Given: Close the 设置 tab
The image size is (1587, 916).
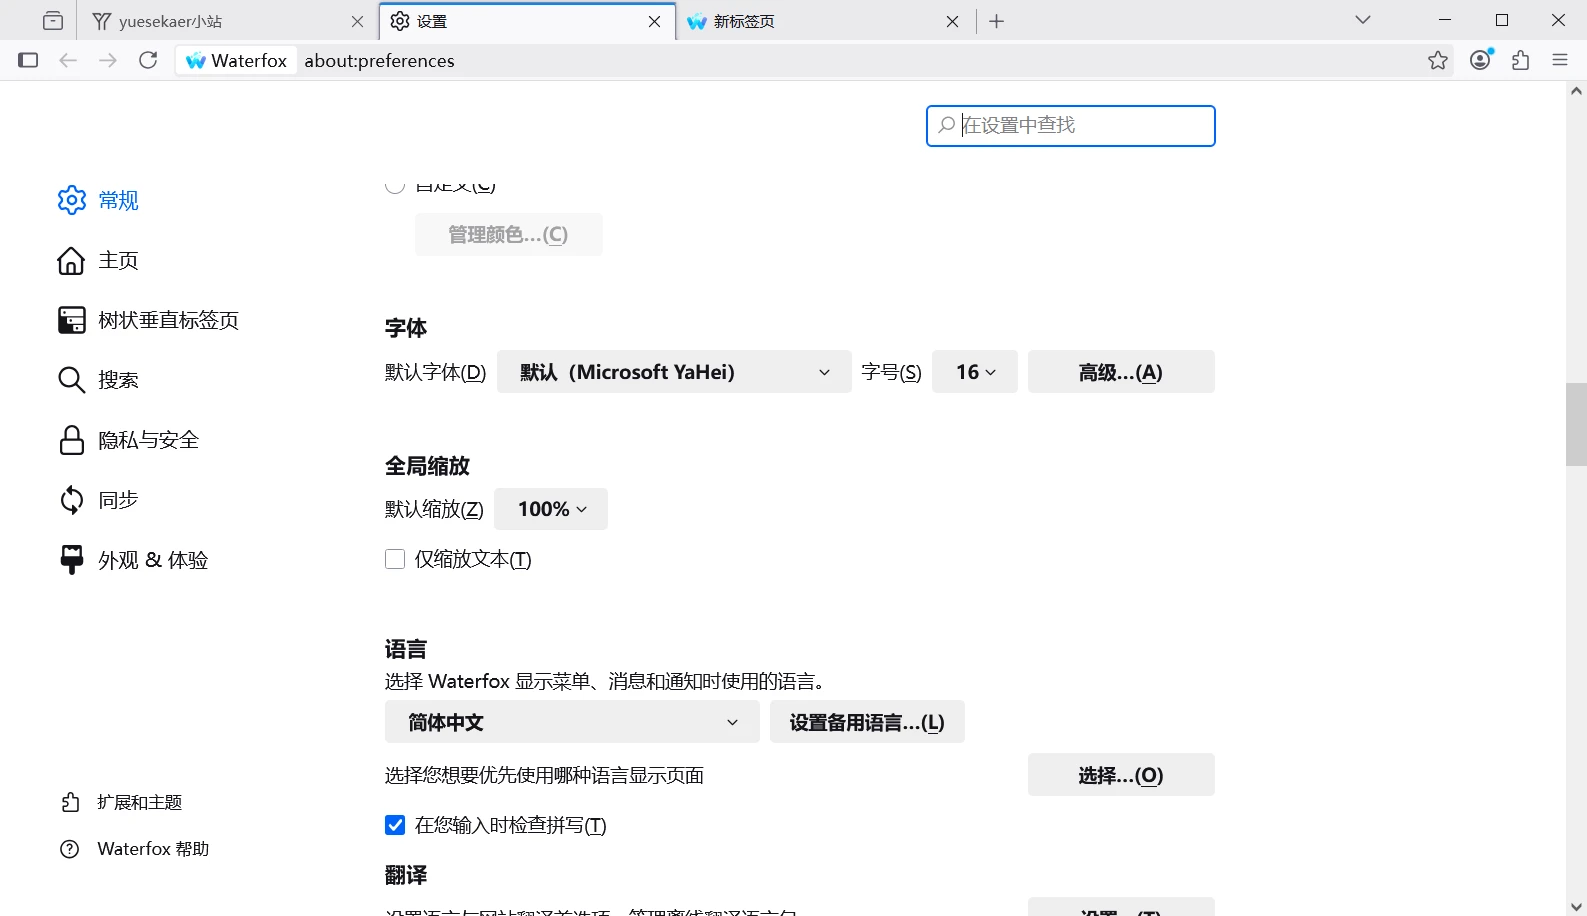Looking at the screenshot, I should 655,21.
